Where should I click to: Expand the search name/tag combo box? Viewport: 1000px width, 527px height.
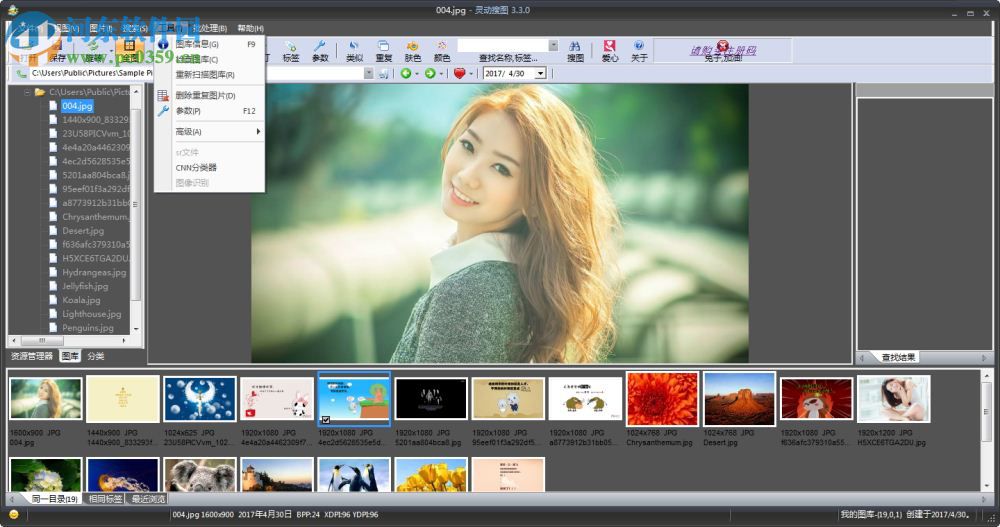(x=553, y=45)
